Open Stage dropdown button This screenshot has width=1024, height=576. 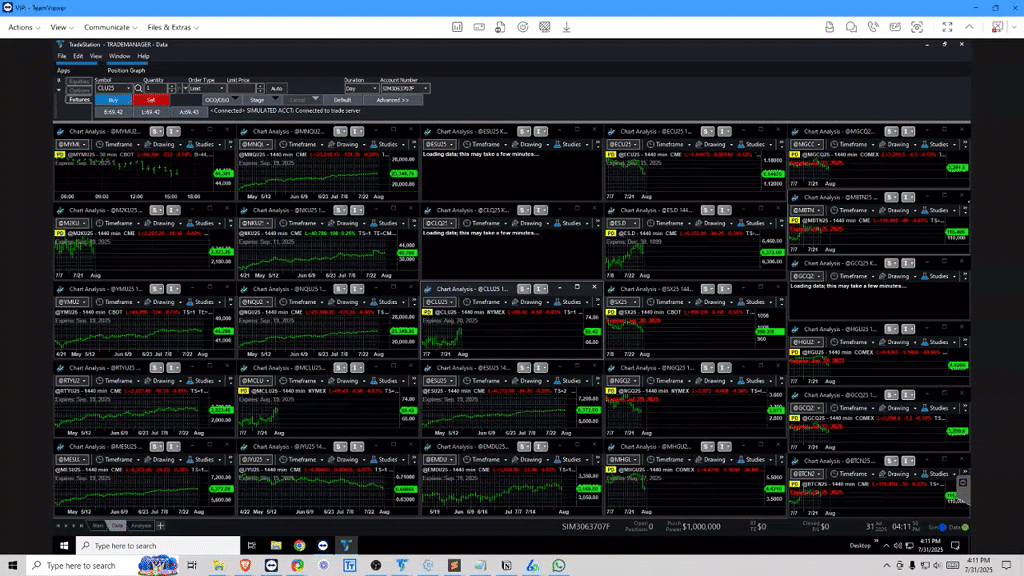click(x=261, y=100)
